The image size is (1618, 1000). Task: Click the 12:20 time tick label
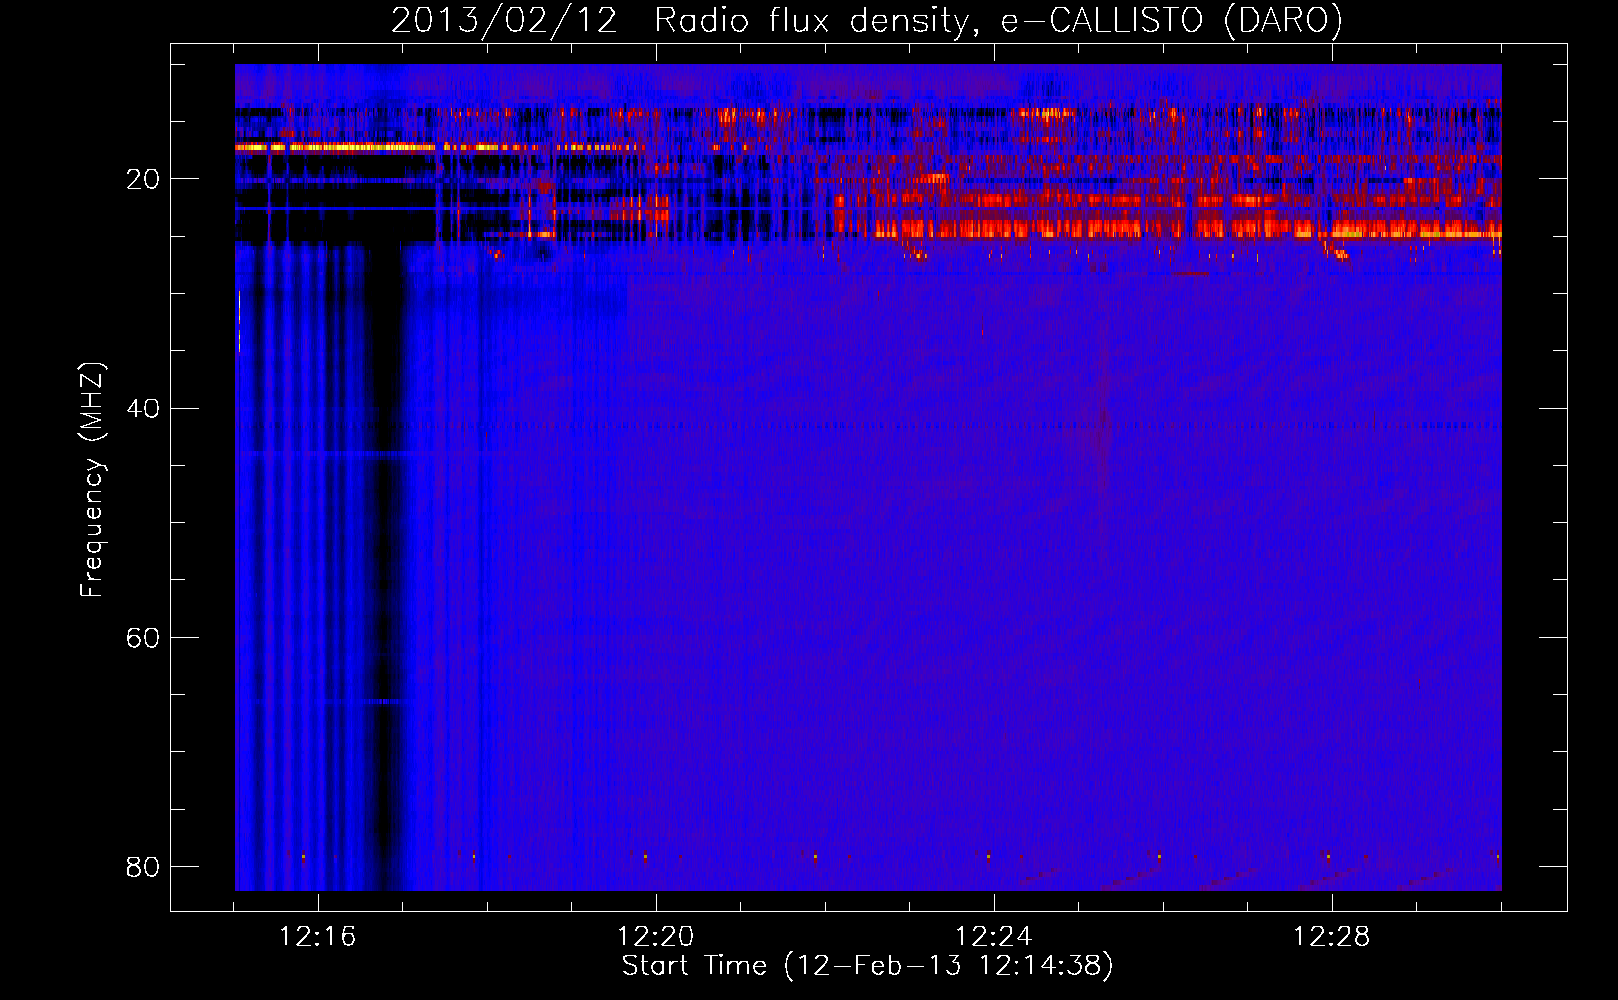(655, 937)
